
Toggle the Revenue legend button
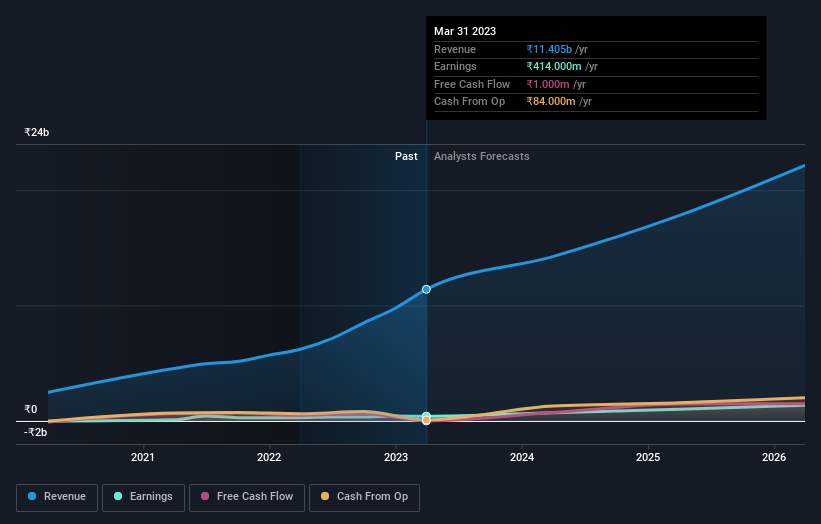coord(57,497)
